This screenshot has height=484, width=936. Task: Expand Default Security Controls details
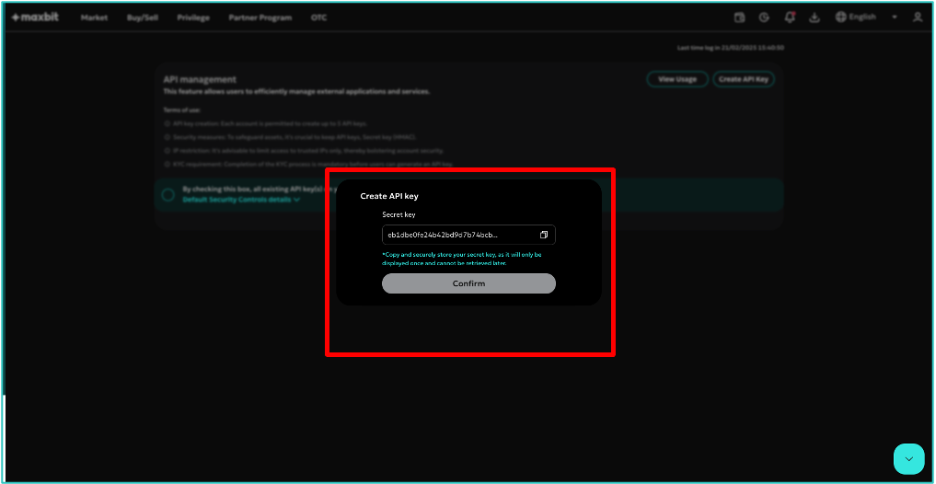[241, 200]
